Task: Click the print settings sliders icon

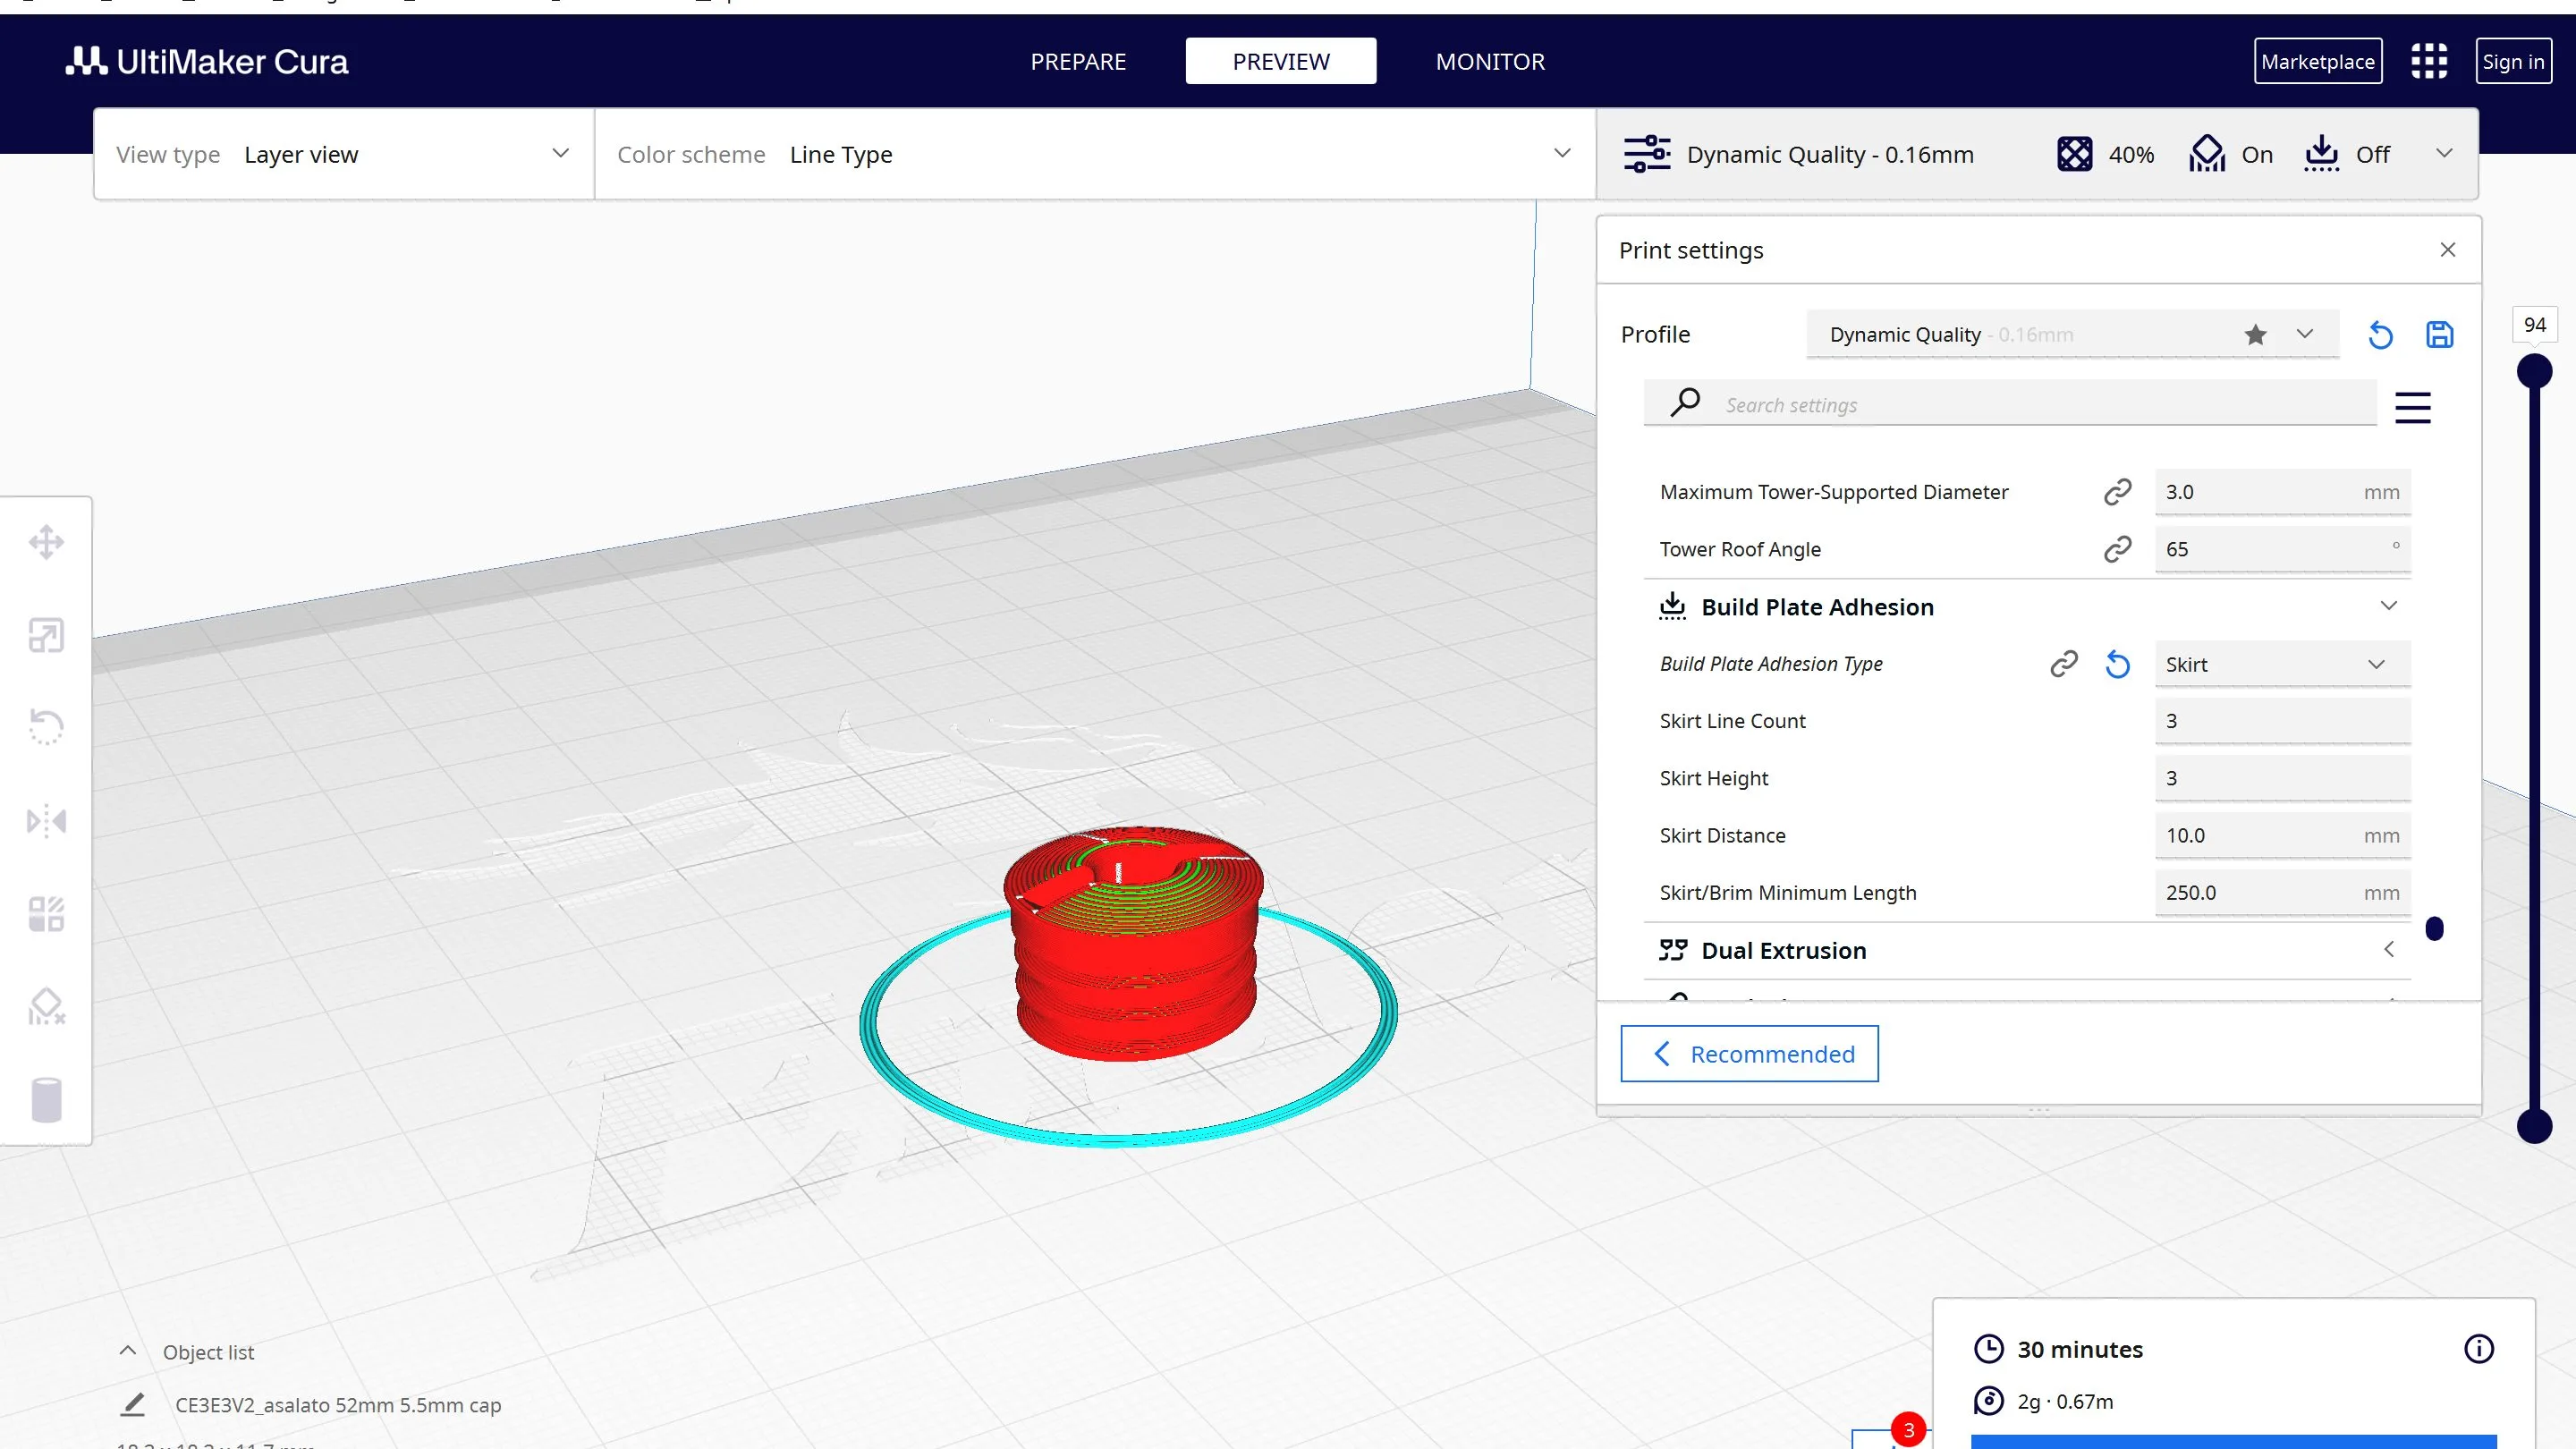Action: tap(1647, 154)
